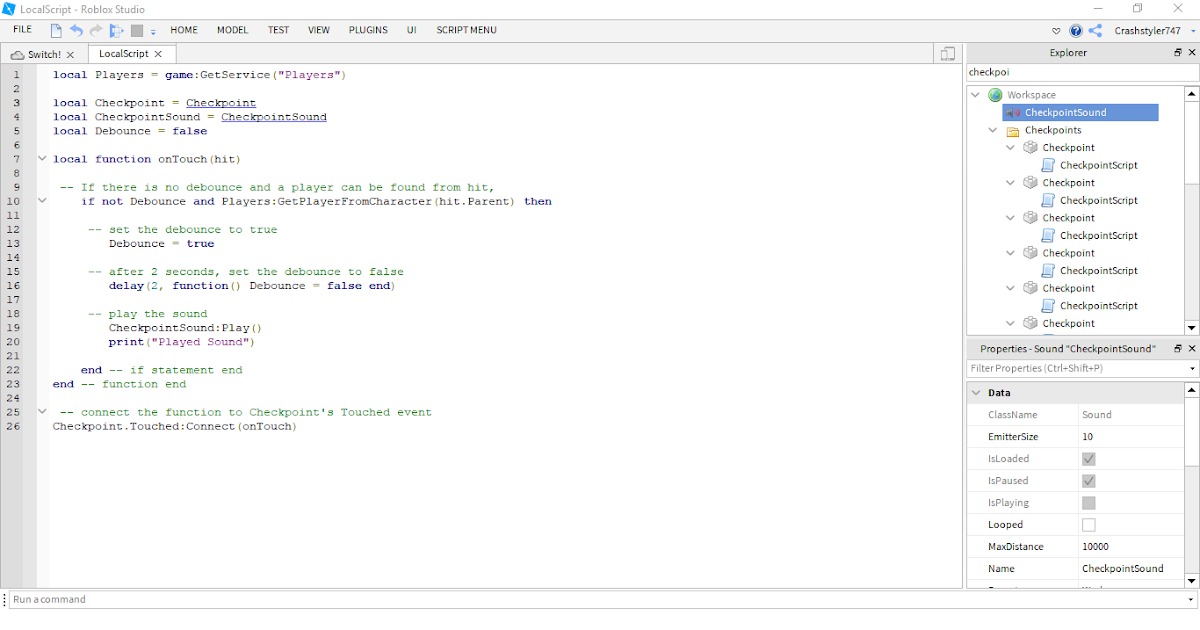The height and width of the screenshot is (630, 1200).
Task: Click the Properties scrollbar down arrow
Action: [x=1191, y=580]
